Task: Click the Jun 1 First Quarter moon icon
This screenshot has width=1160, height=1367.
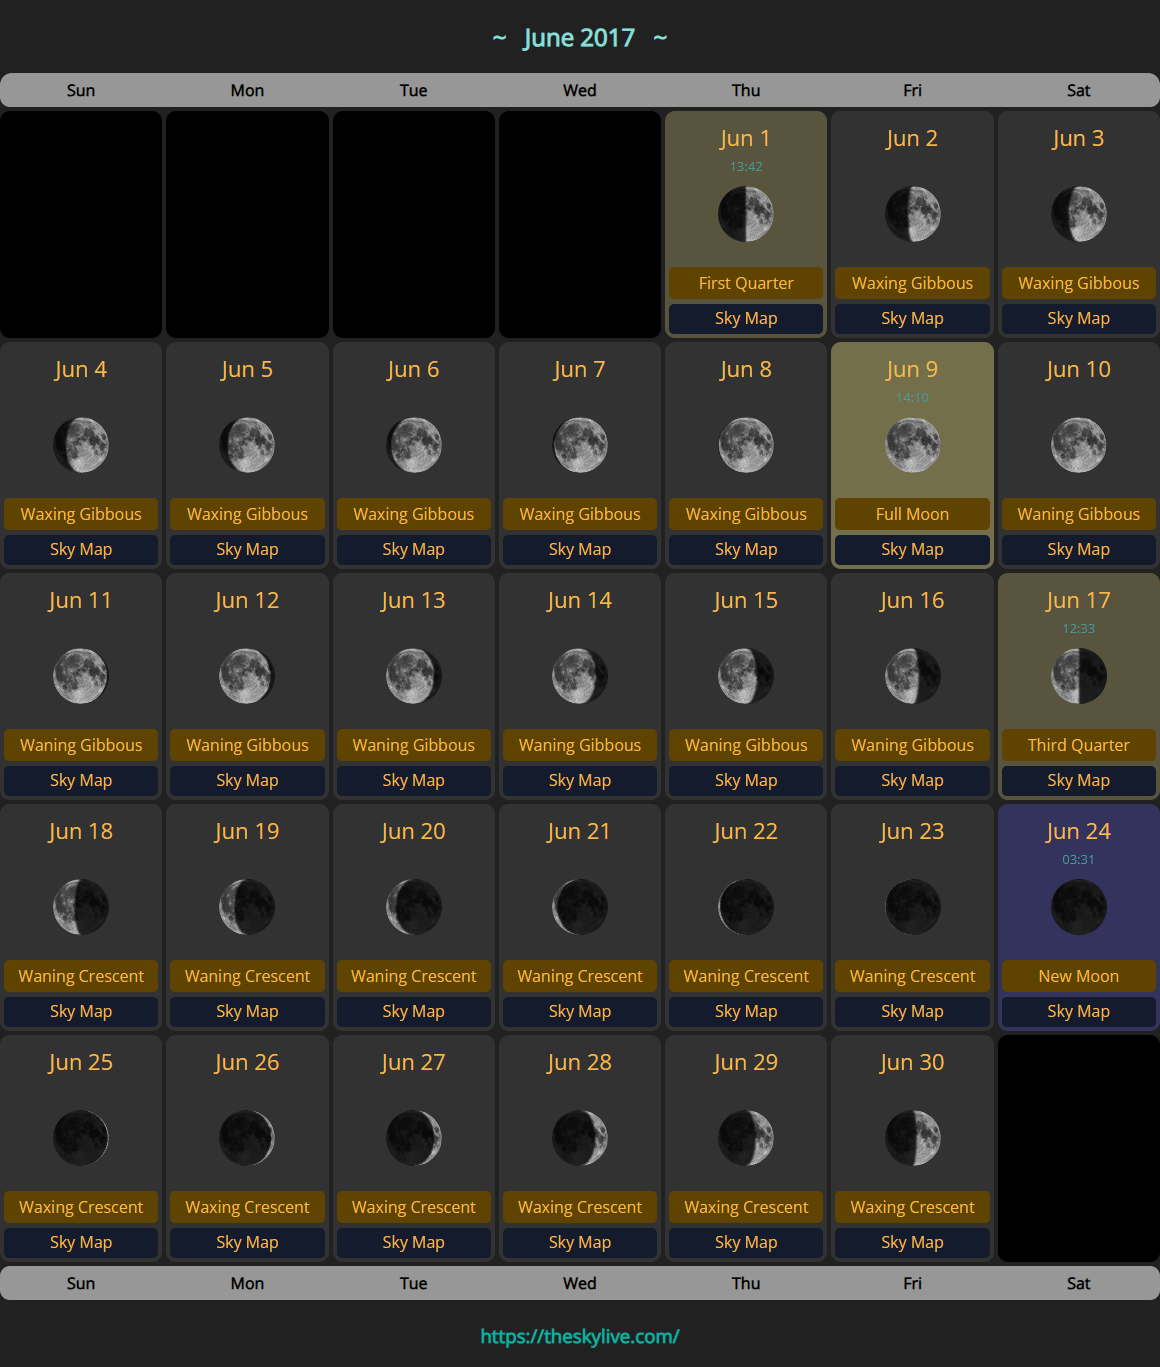Action: click(746, 214)
